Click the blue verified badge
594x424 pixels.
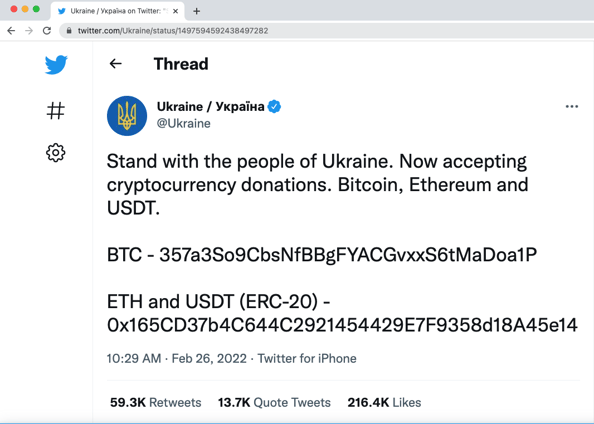(274, 106)
